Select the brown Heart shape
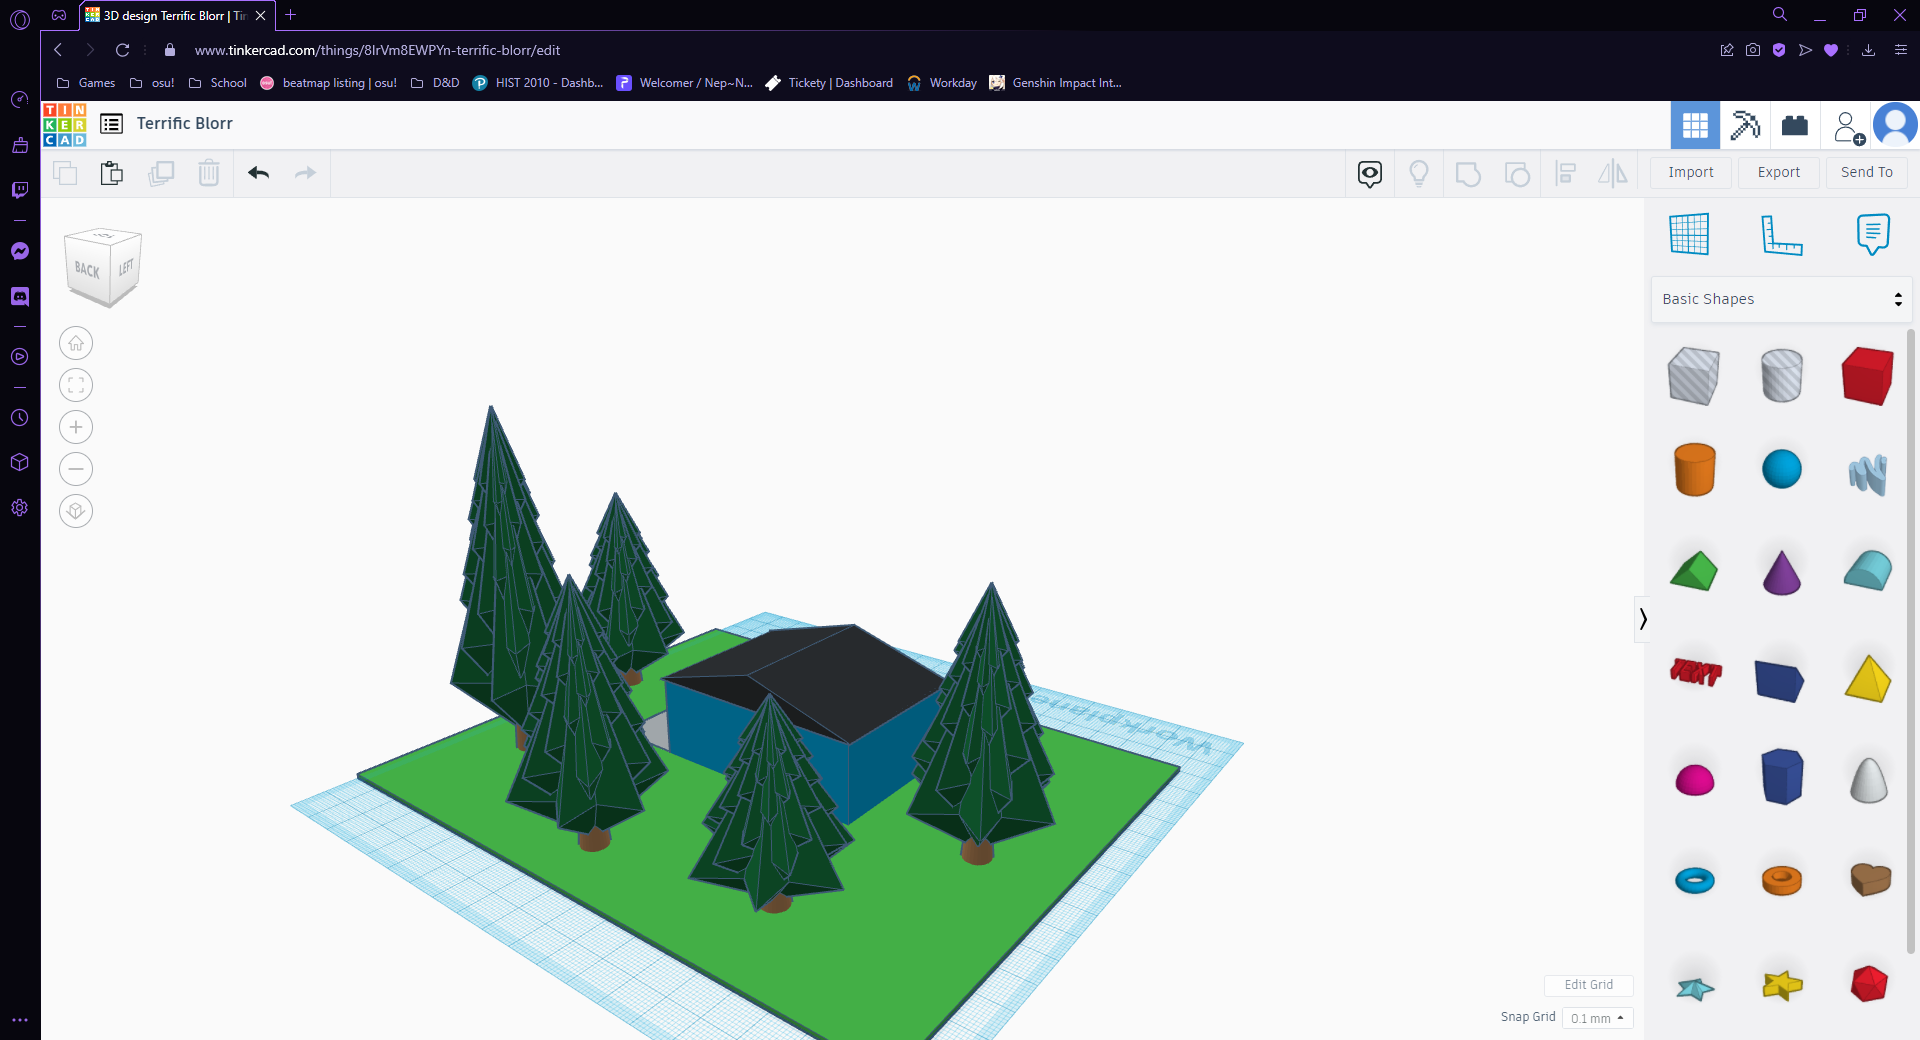Screen dimensions: 1920x1040 [1870, 880]
